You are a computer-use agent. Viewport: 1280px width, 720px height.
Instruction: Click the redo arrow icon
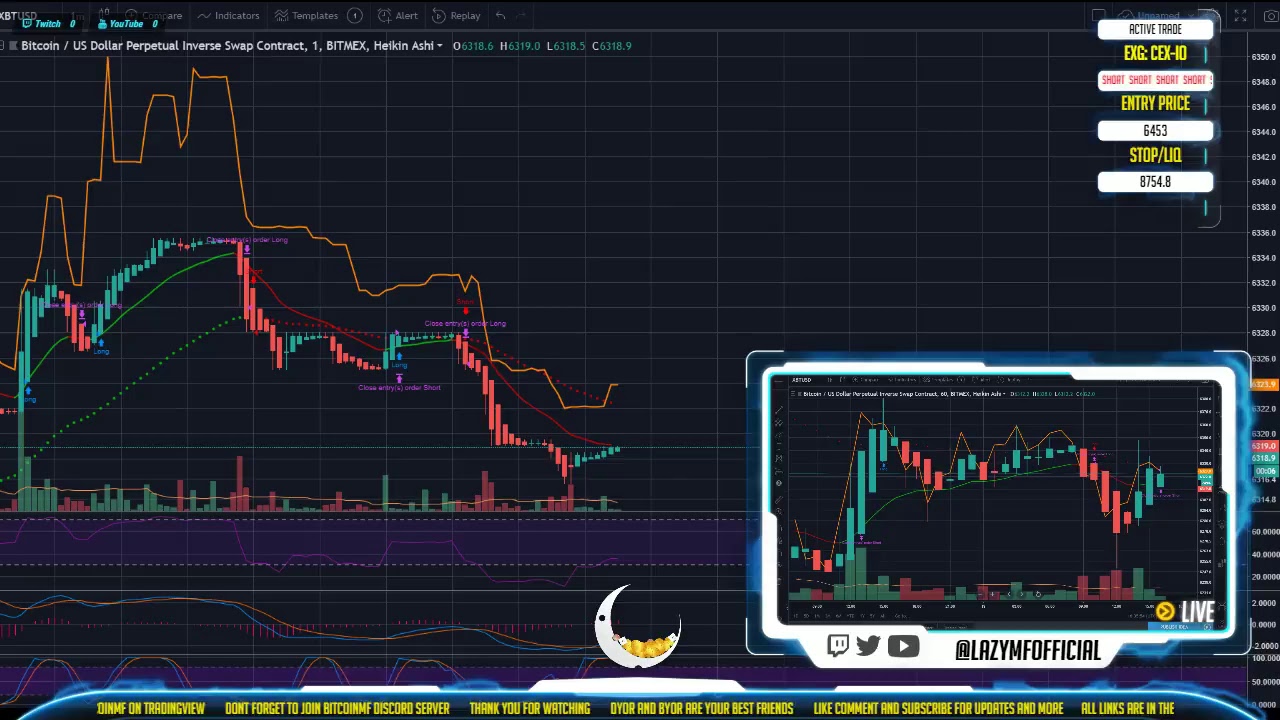pos(524,16)
